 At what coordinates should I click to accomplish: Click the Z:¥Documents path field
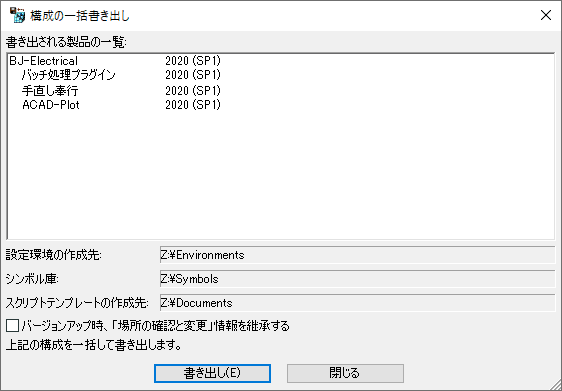tap(357, 303)
